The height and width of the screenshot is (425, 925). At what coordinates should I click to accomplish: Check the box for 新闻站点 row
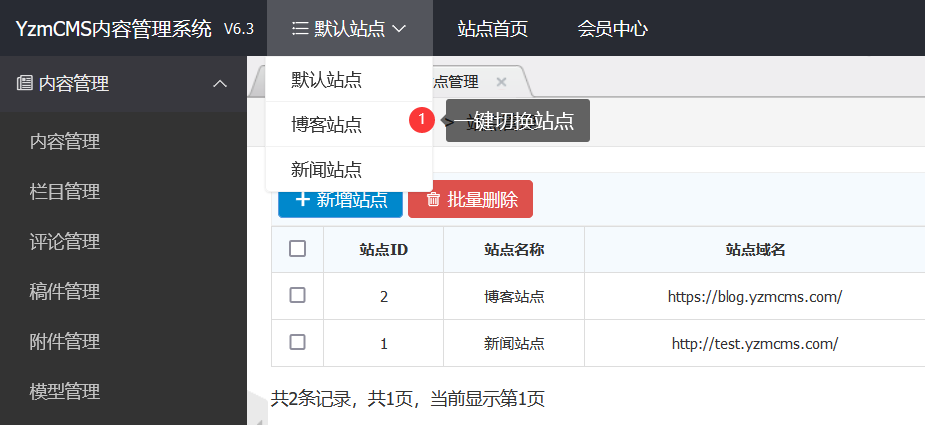[x=297, y=342]
